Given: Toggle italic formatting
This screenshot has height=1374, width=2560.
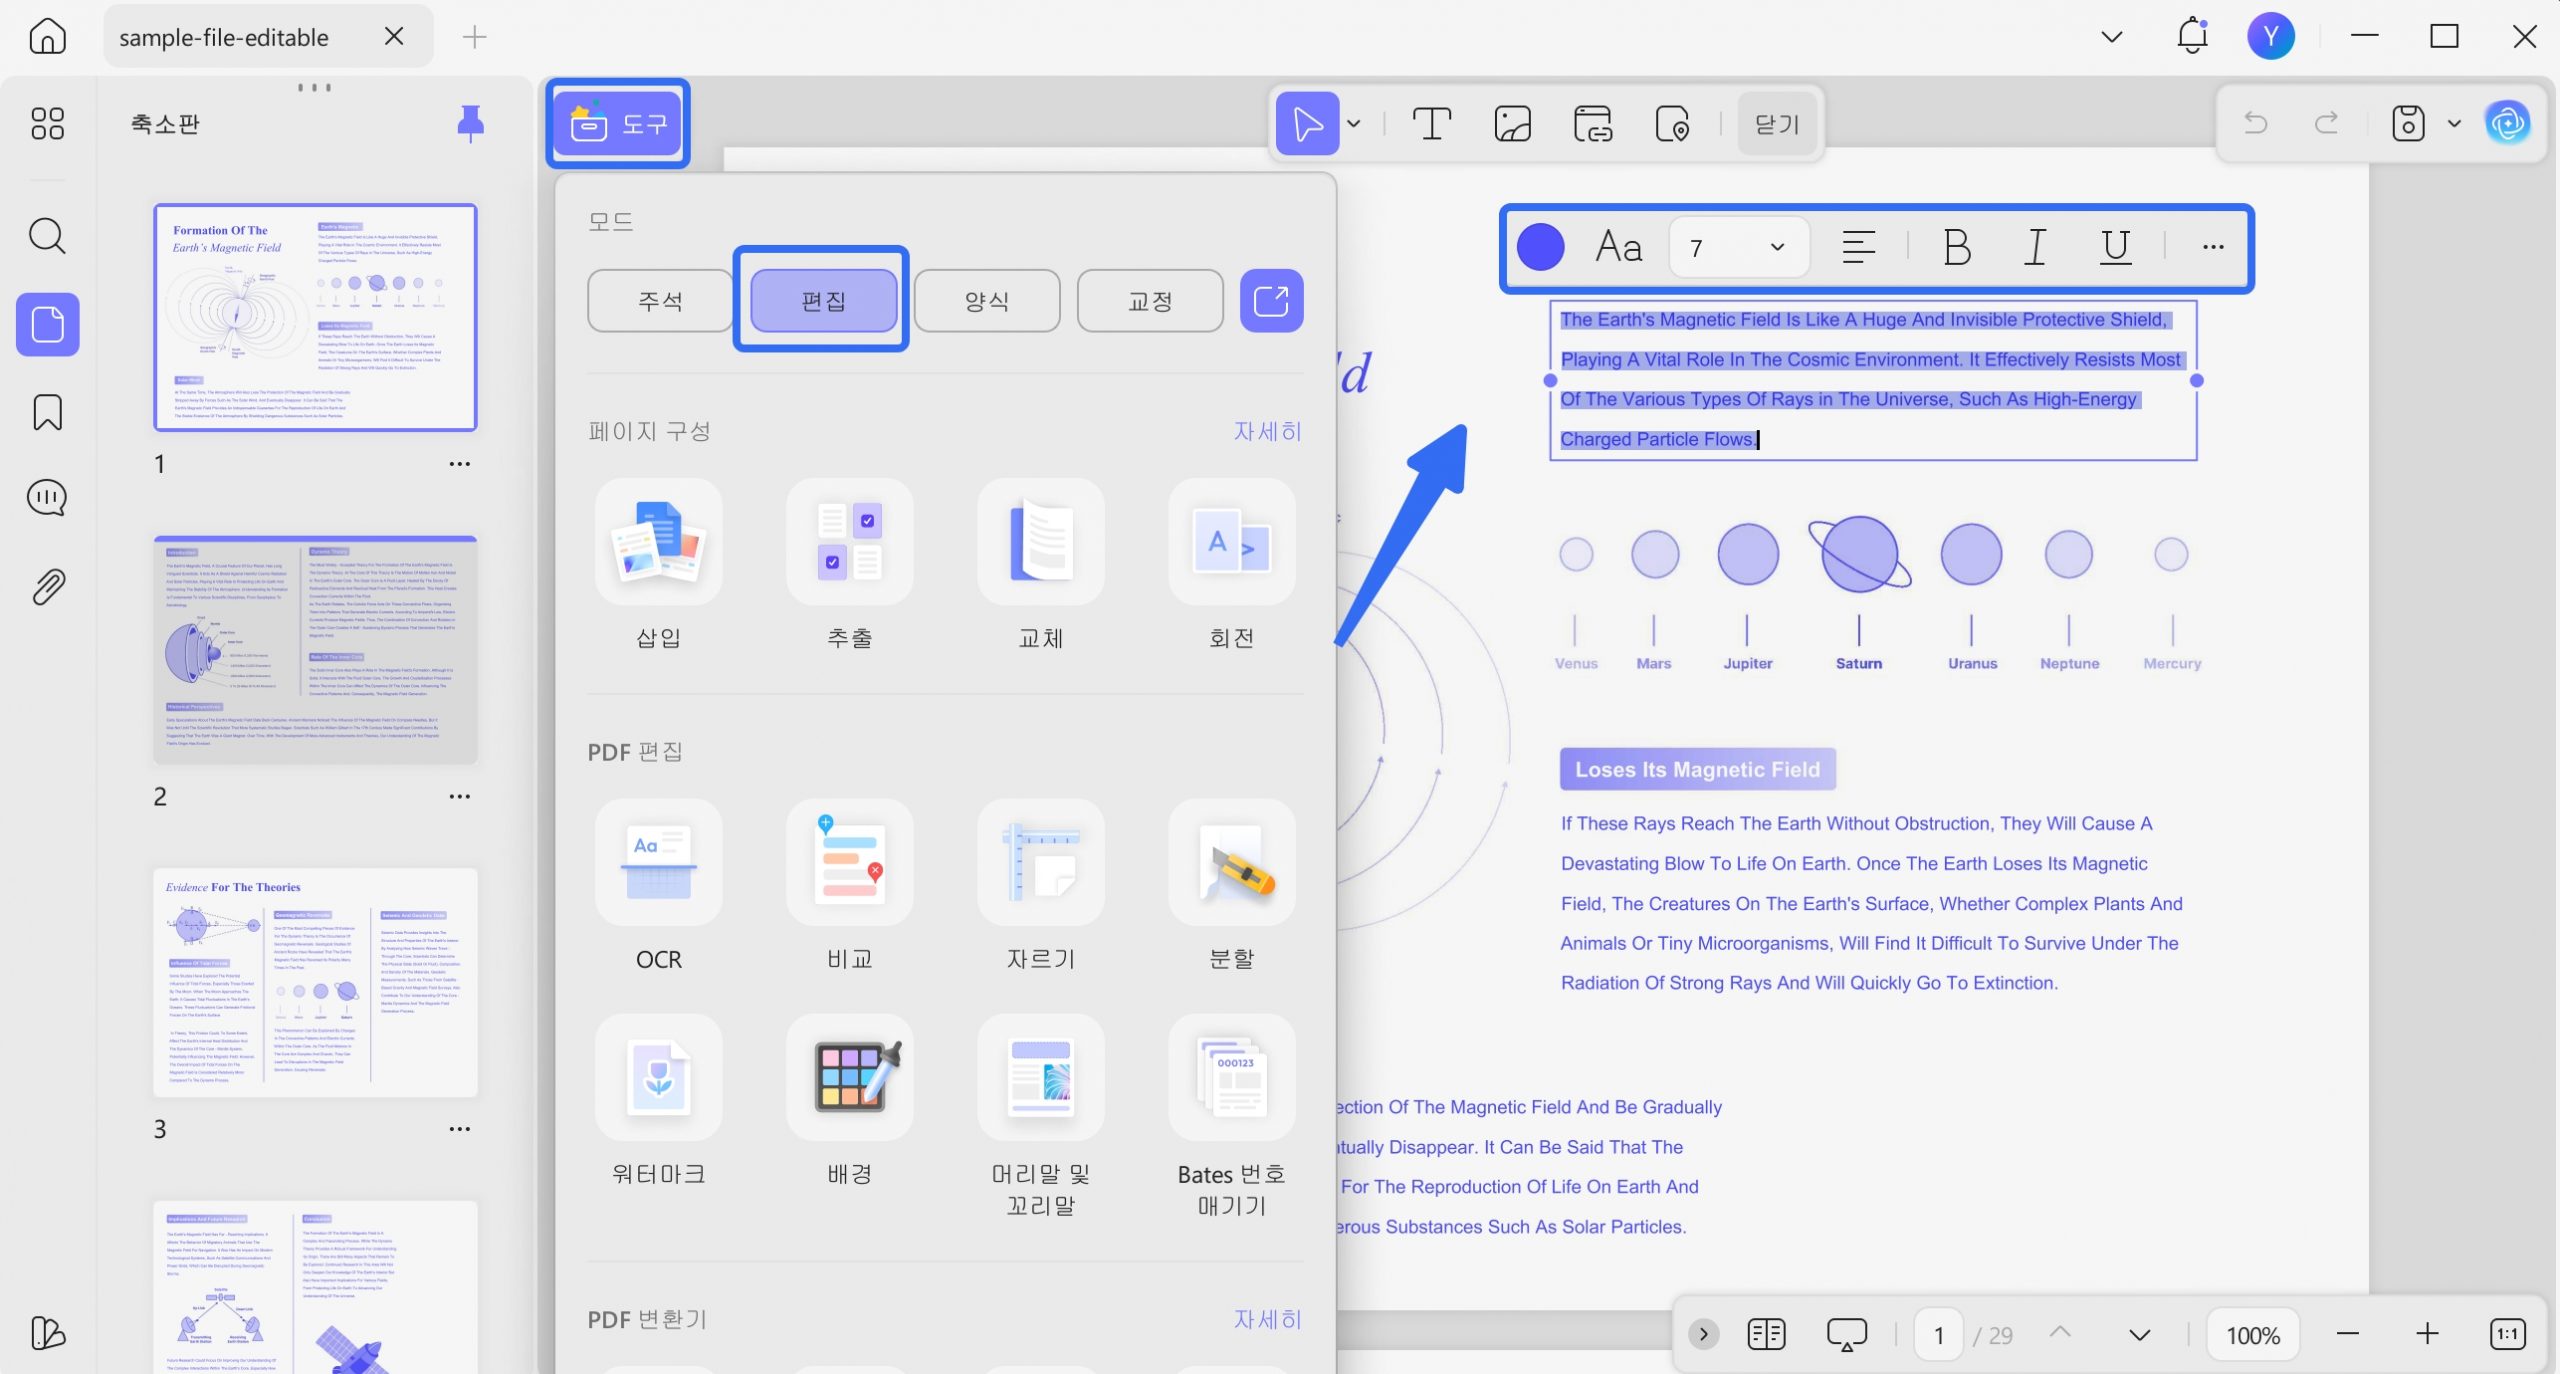Looking at the screenshot, I should tap(2035, 247).
